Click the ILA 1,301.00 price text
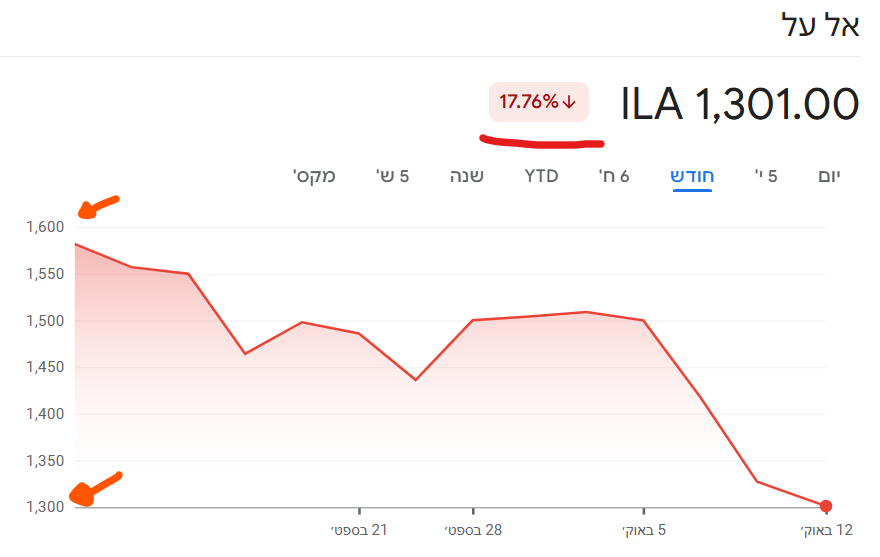Viewport: 880px width, 557px height. click(x=740, y=104)
